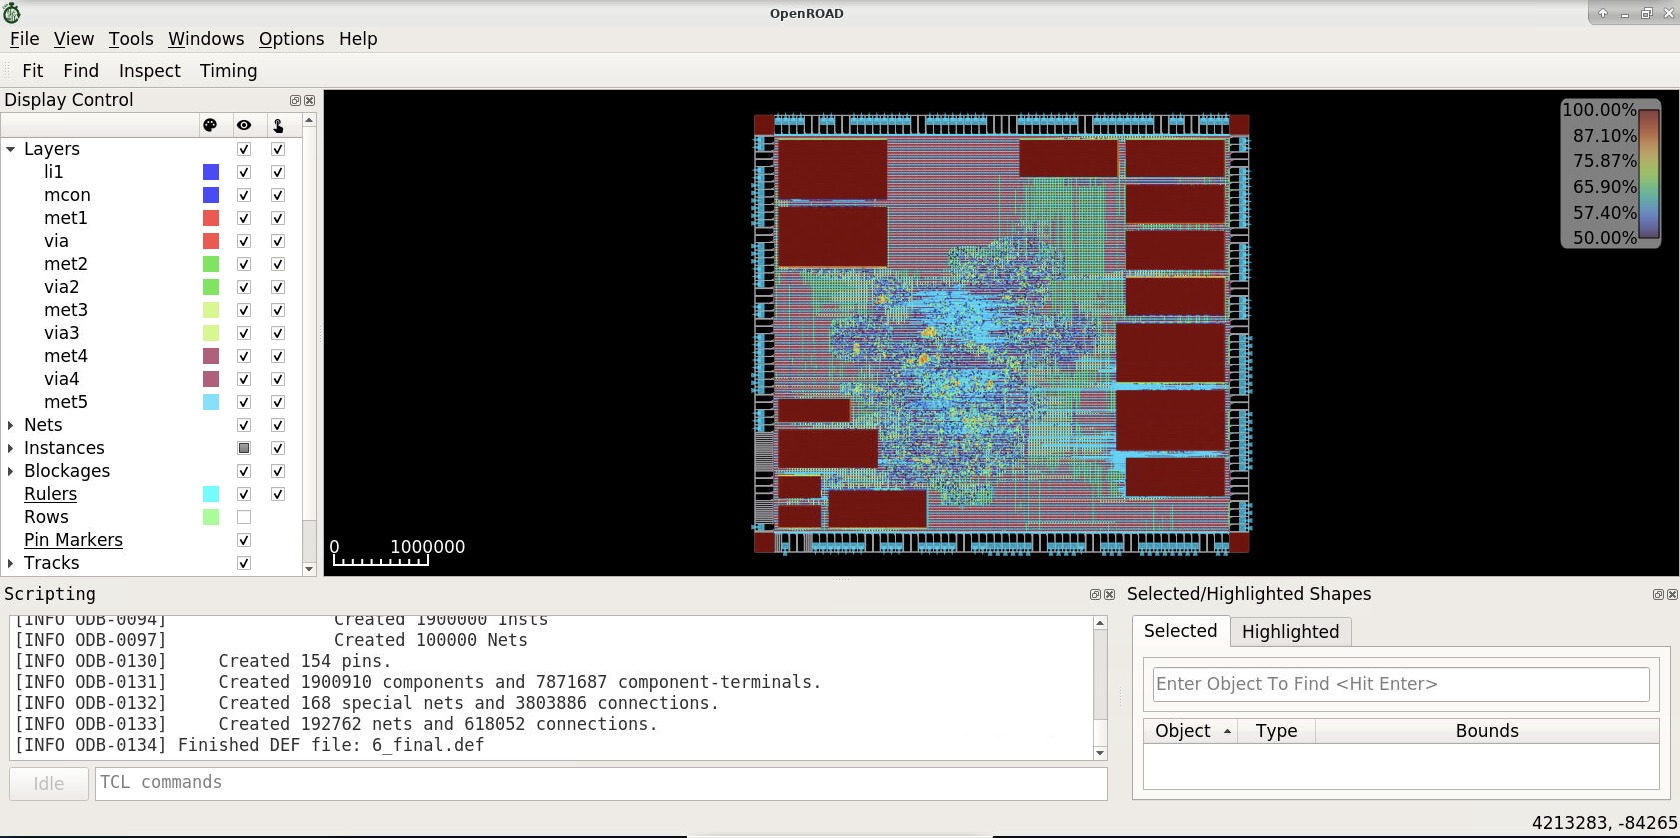Click the selectable pointer column header icon
This screenshot has width=1680, height=838.
point(278,125)
